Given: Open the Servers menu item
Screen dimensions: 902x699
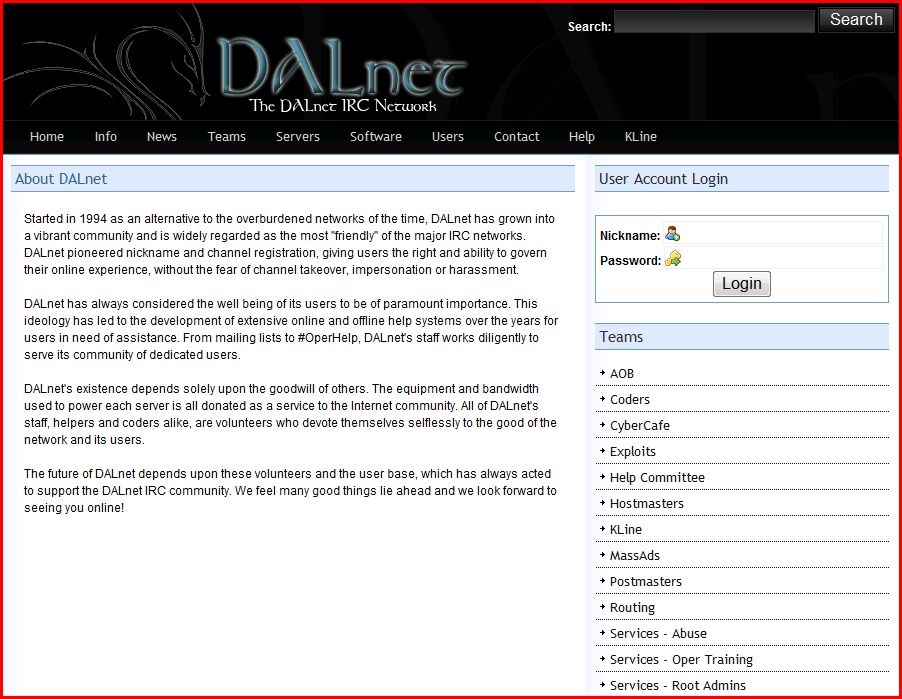Looking at the screenshot, I should click(x=297, y=136).
